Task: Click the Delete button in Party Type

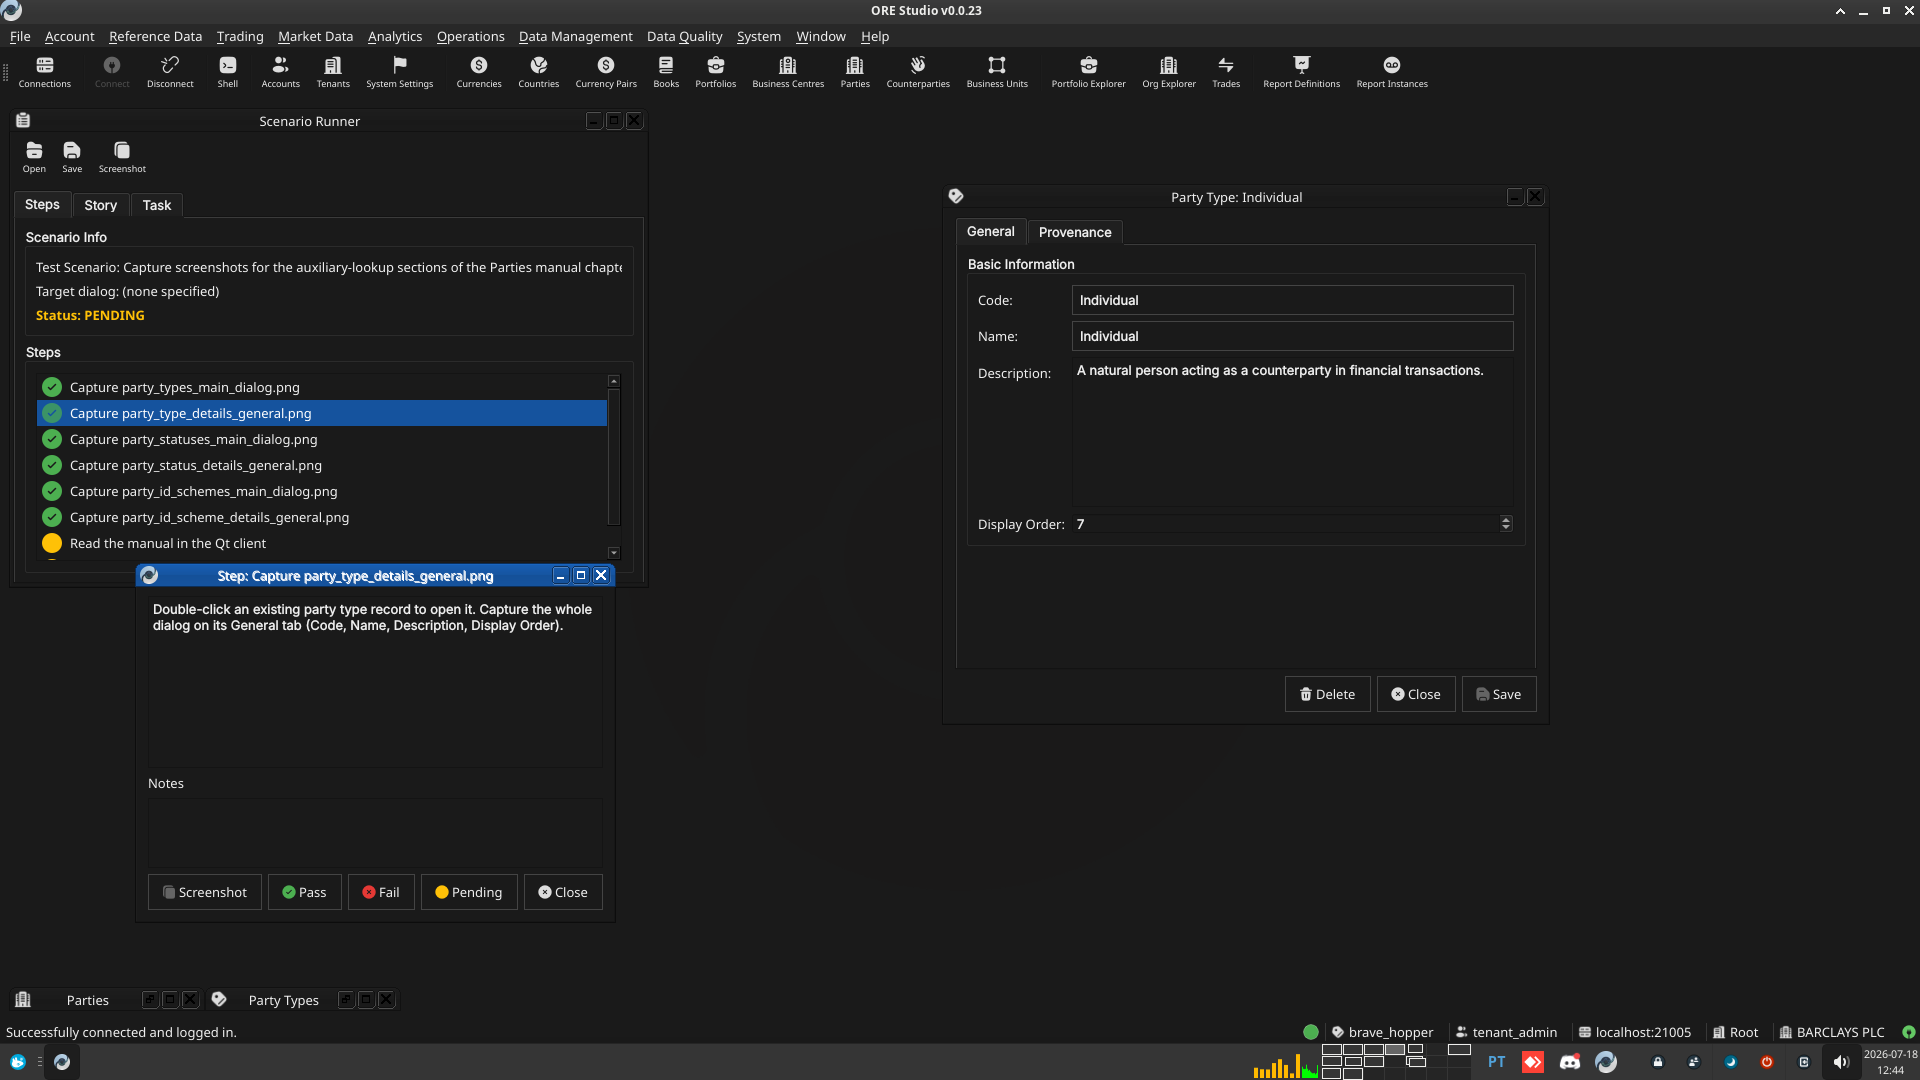Action: coord(1327,694)
